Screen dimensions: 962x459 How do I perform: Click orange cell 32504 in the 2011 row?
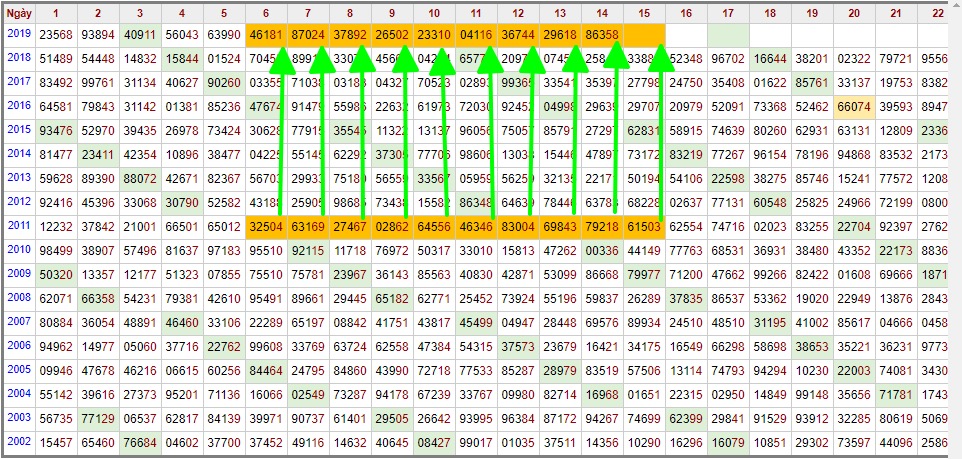pyautogui.click(x=265, y=227)
